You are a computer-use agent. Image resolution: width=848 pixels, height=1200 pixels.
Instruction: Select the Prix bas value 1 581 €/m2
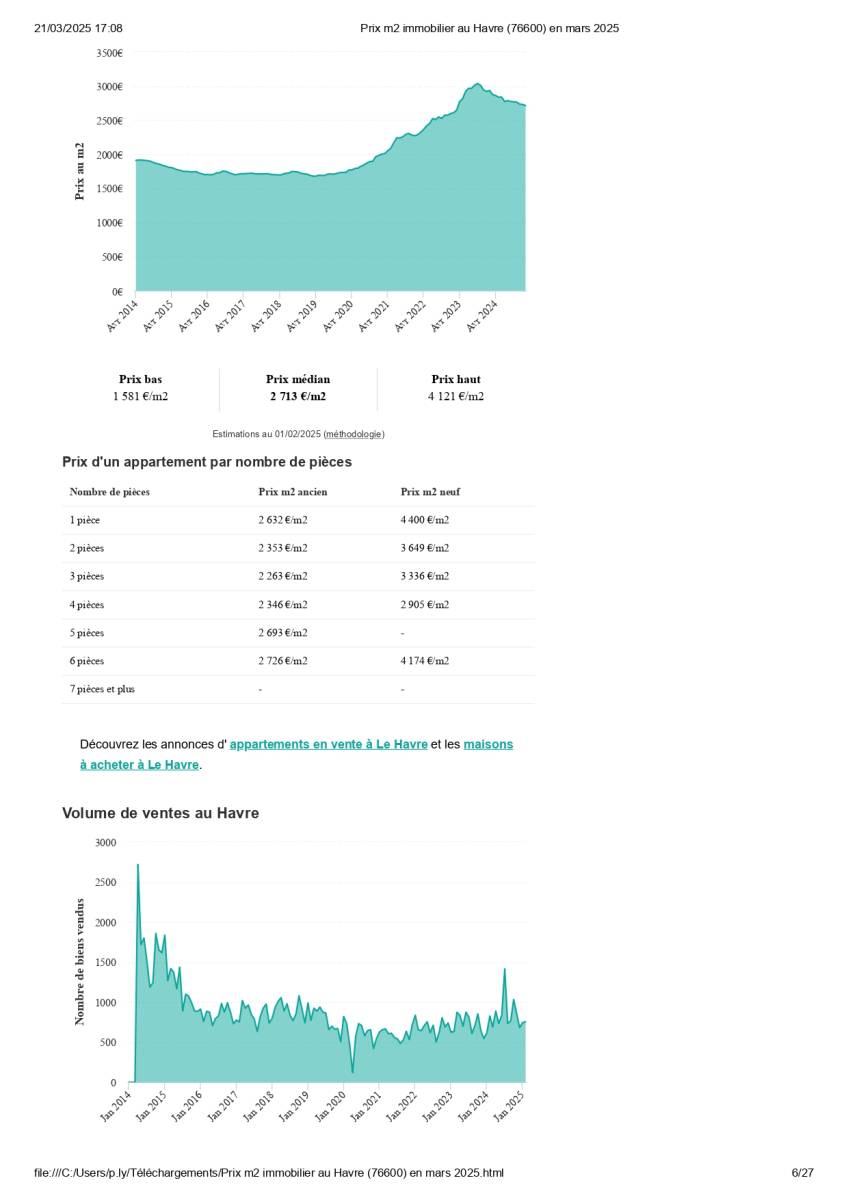[140, 397]
